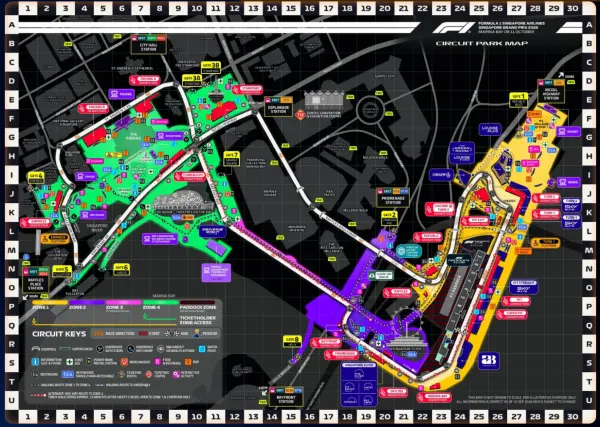The image size is (600, 427).
Task: Click the Pit Straight Sky Suite label
Action: pos(524,287)
